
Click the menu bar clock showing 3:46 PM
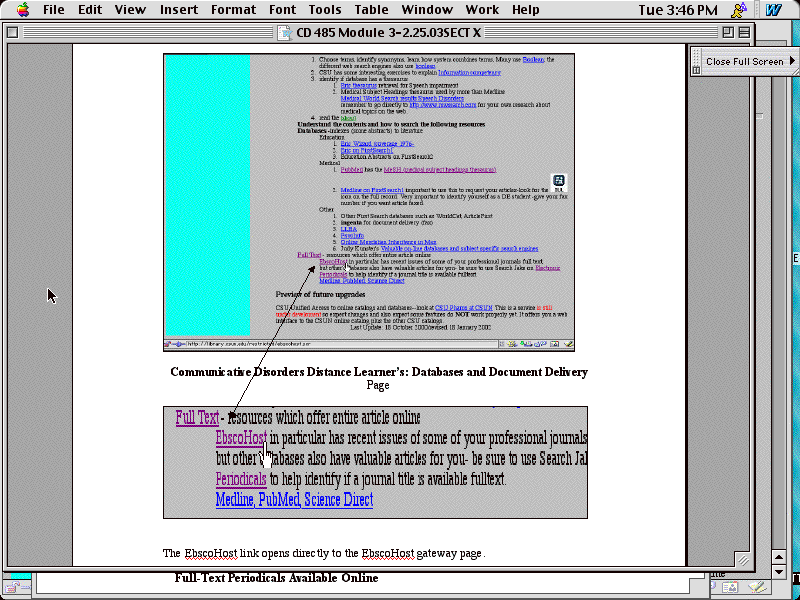point(678,10)
